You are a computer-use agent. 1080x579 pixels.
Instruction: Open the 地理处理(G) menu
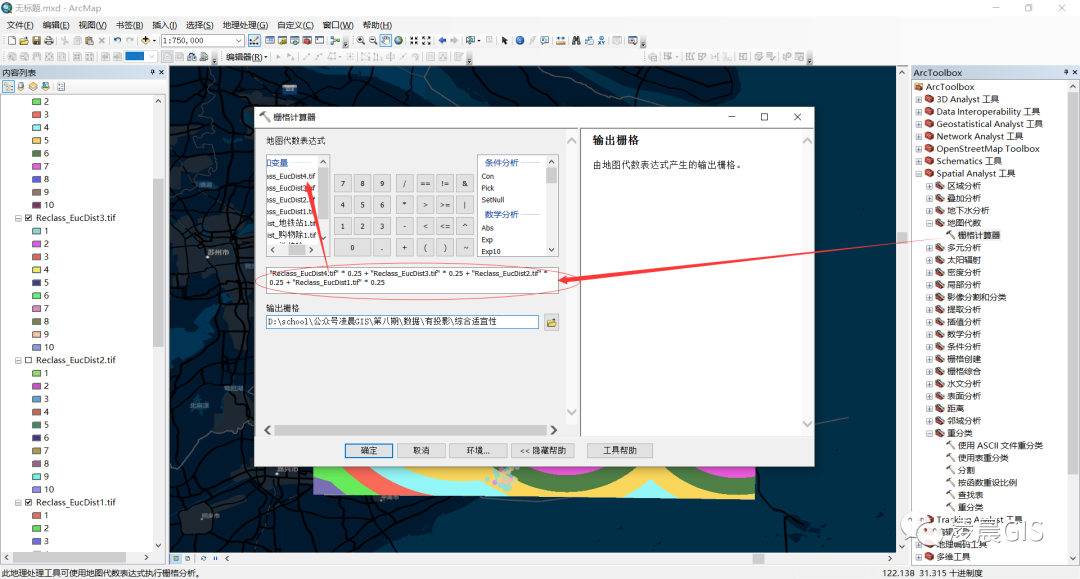[x=245, y=25]
